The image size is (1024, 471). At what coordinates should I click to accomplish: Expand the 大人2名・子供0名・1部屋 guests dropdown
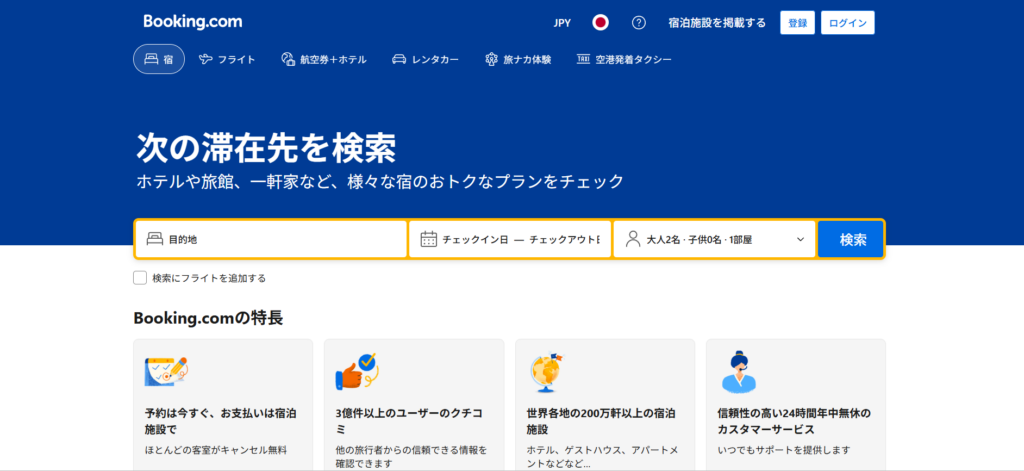click(714, 239)
